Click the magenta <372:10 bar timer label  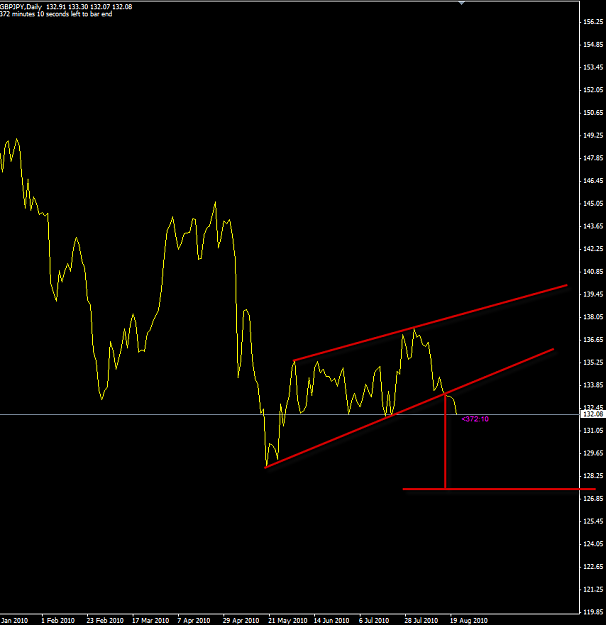(475, 419)
